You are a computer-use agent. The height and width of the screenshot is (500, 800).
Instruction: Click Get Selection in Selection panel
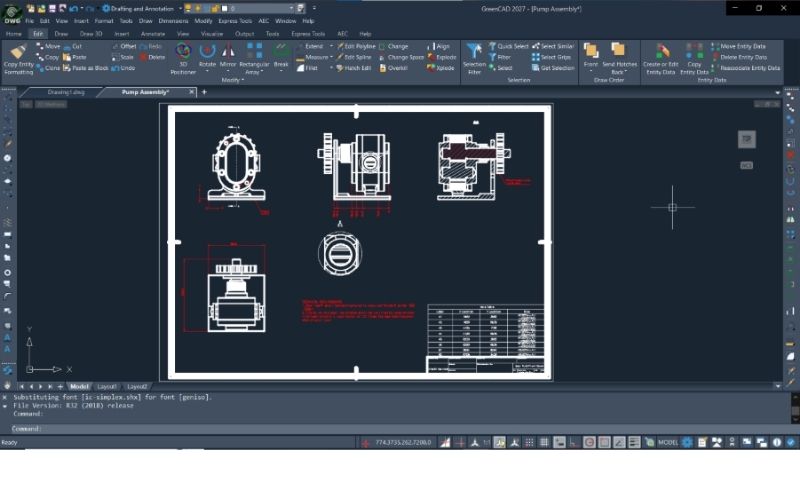(553, 68)
